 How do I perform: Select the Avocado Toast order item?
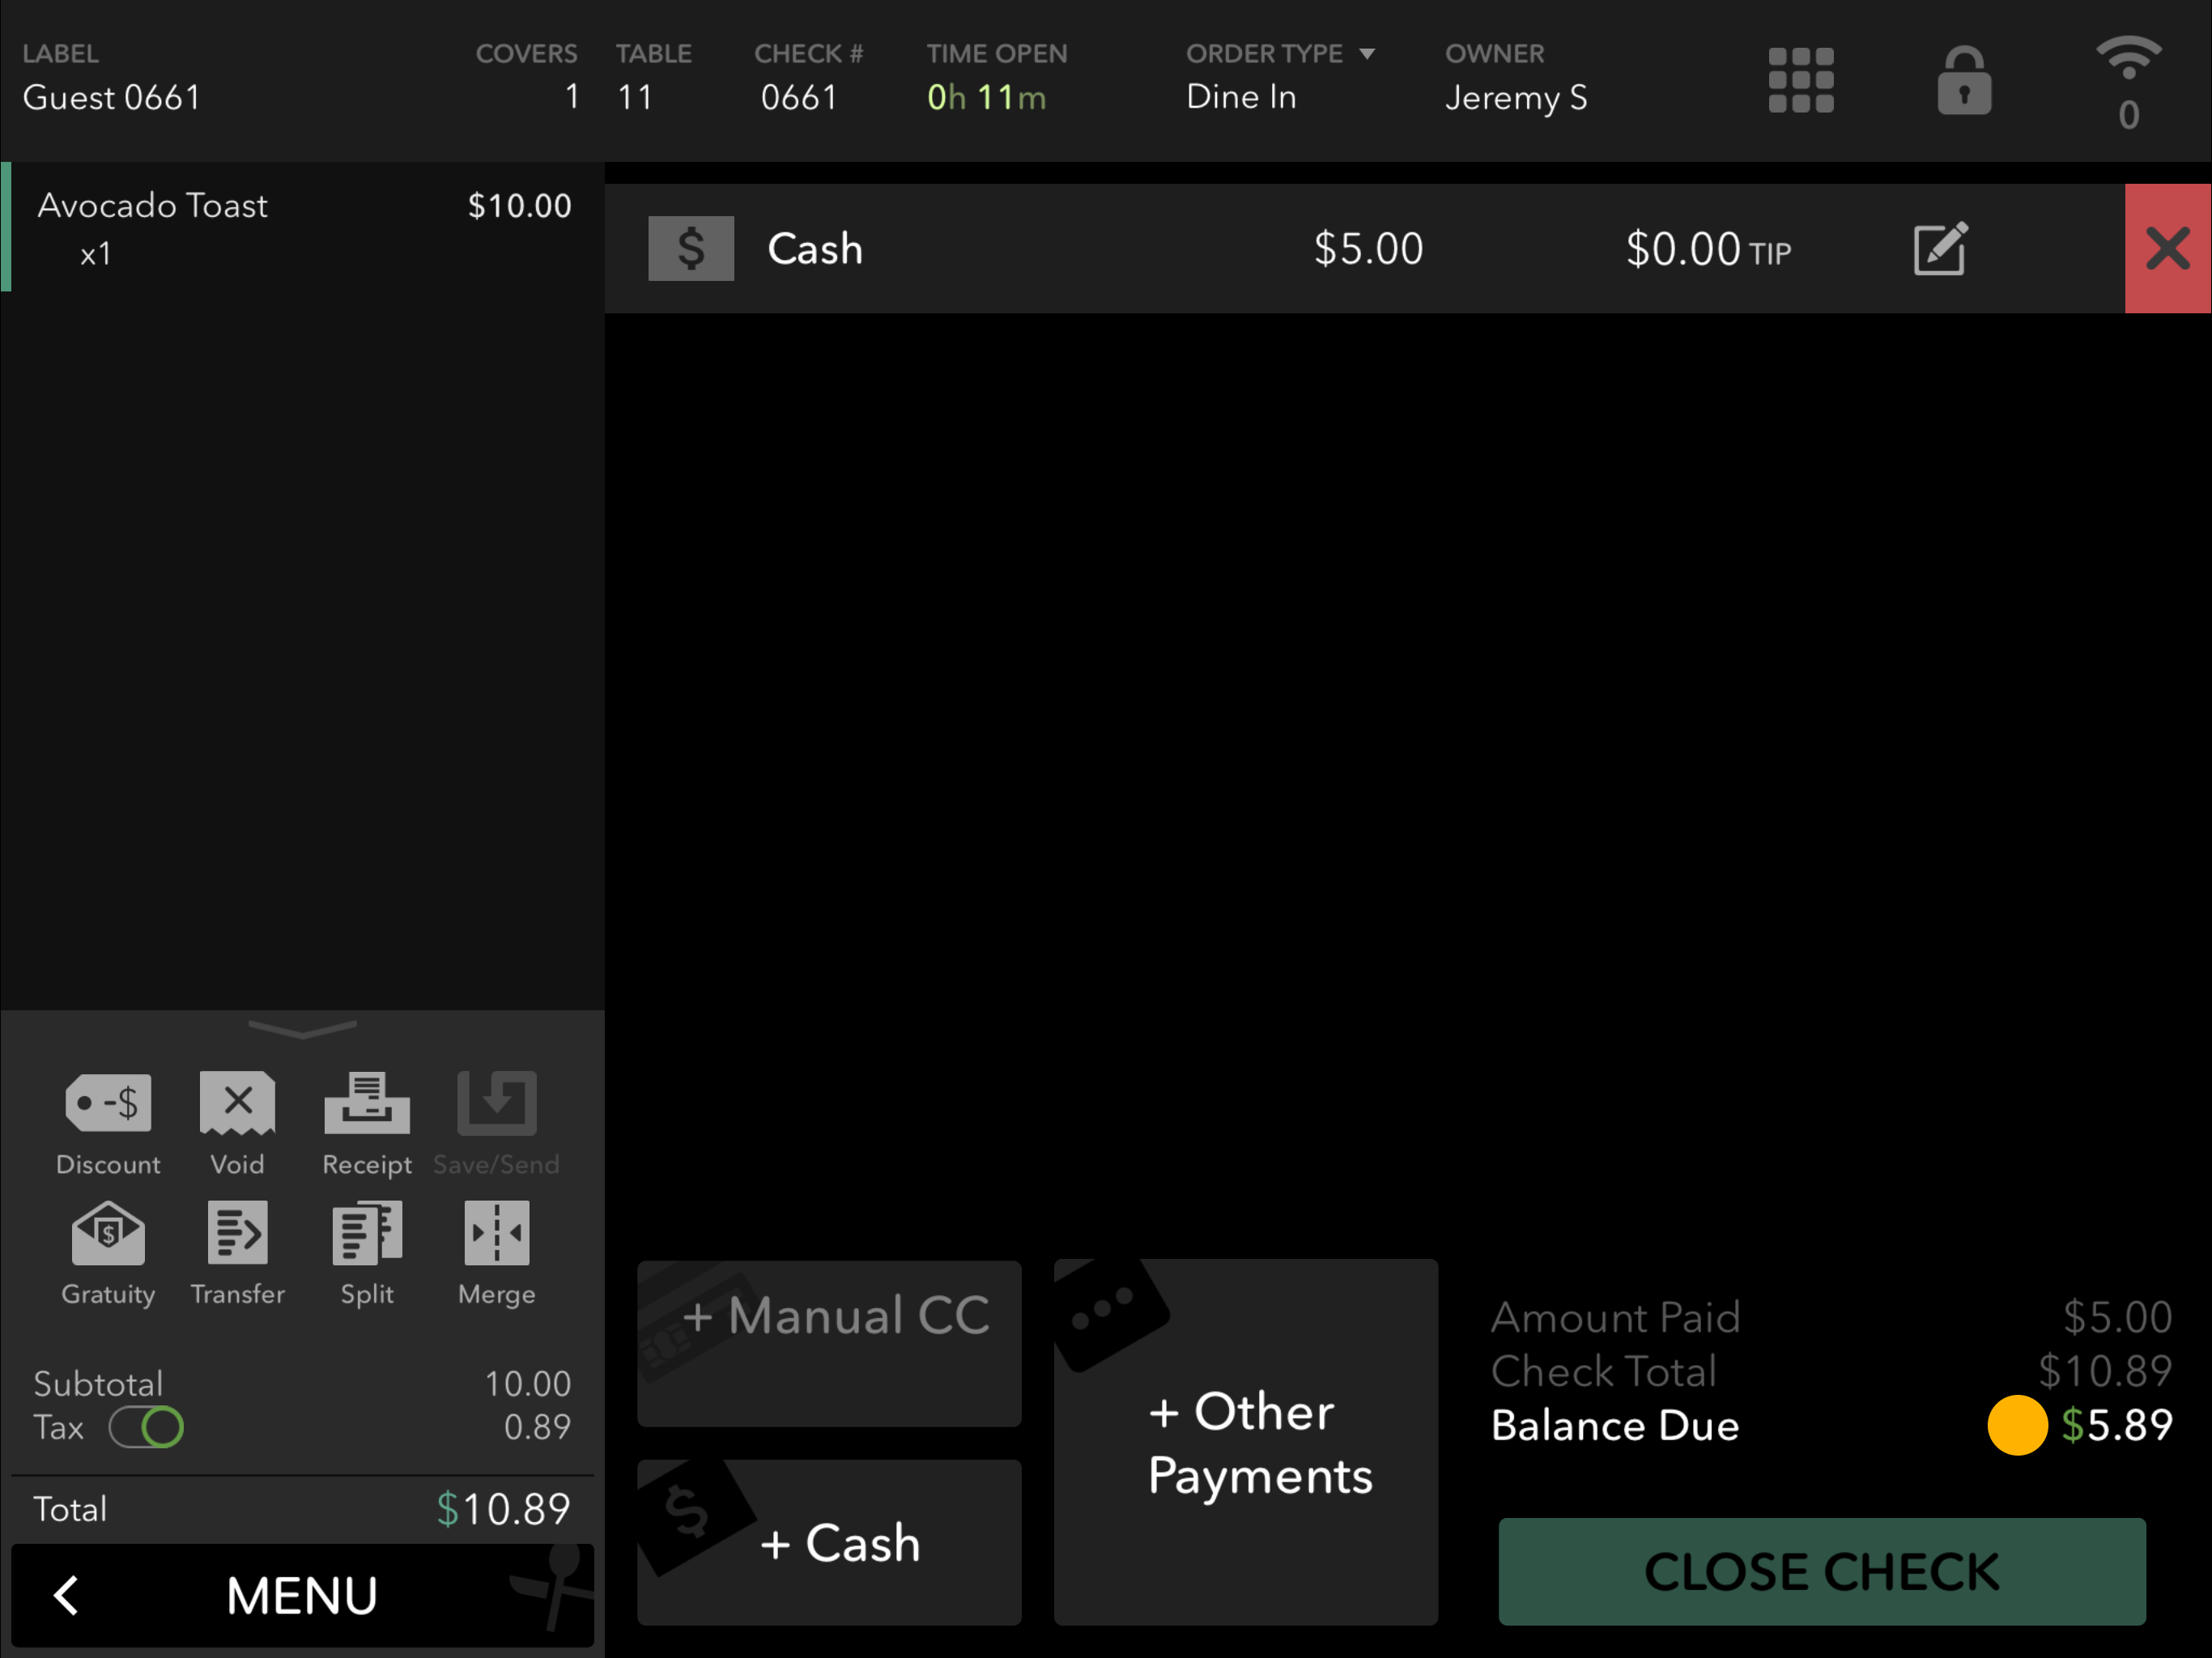click(x=302, y=227)
